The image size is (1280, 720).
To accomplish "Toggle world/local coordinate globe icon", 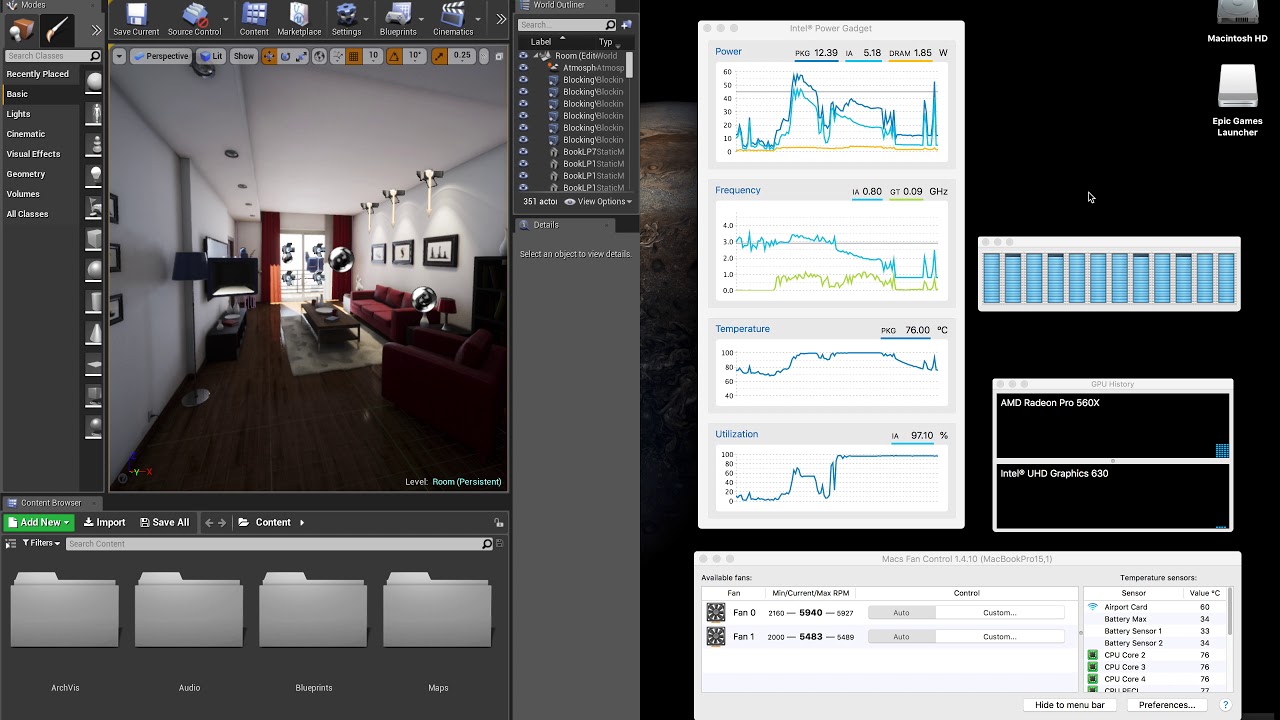I will coord(319,56).
